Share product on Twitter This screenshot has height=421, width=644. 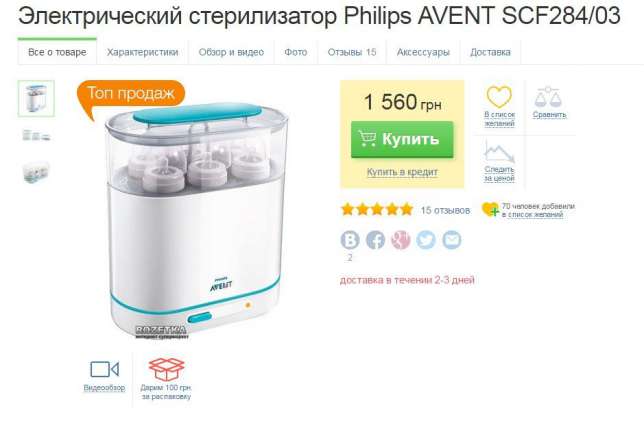(426, 240)
